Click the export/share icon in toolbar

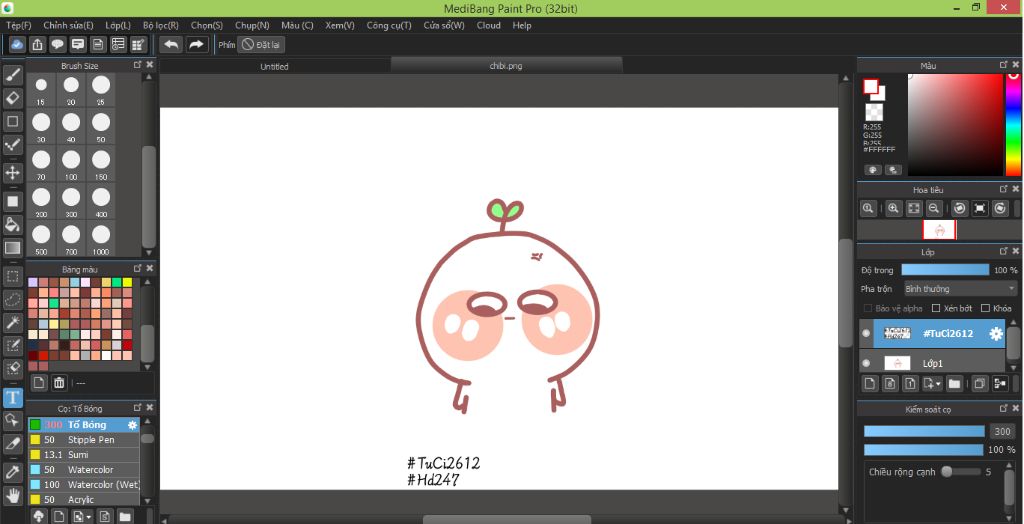(x=38, y=44)
